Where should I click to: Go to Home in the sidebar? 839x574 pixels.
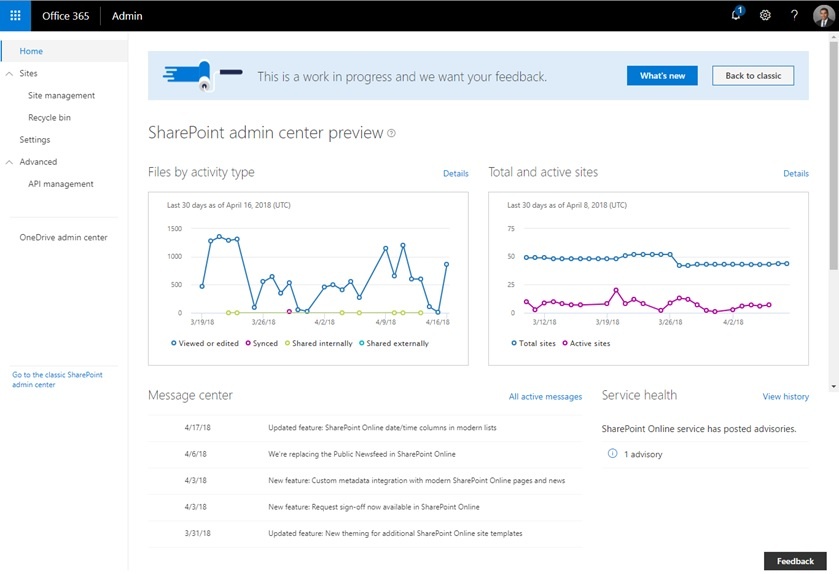[31, 51]
